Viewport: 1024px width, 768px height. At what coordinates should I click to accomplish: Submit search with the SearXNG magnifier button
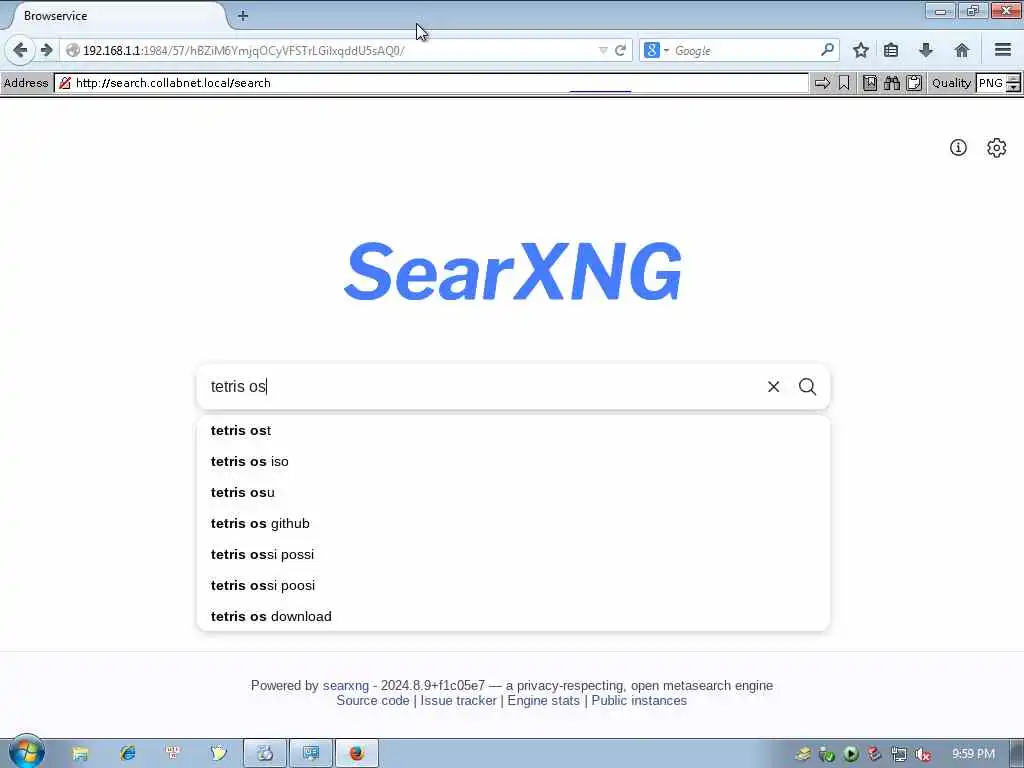pyautogui.click(x=808, y=387)
